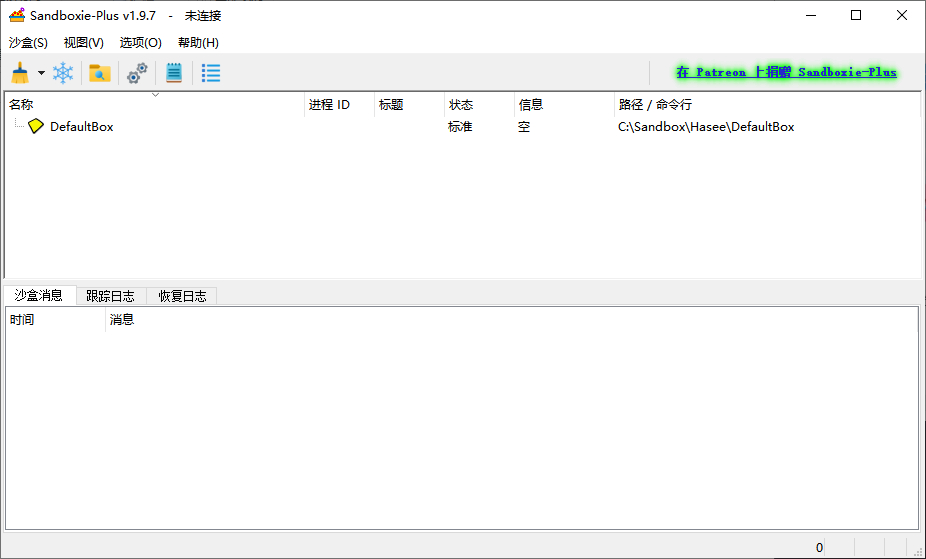Sort by the 名称 column header

21,104
